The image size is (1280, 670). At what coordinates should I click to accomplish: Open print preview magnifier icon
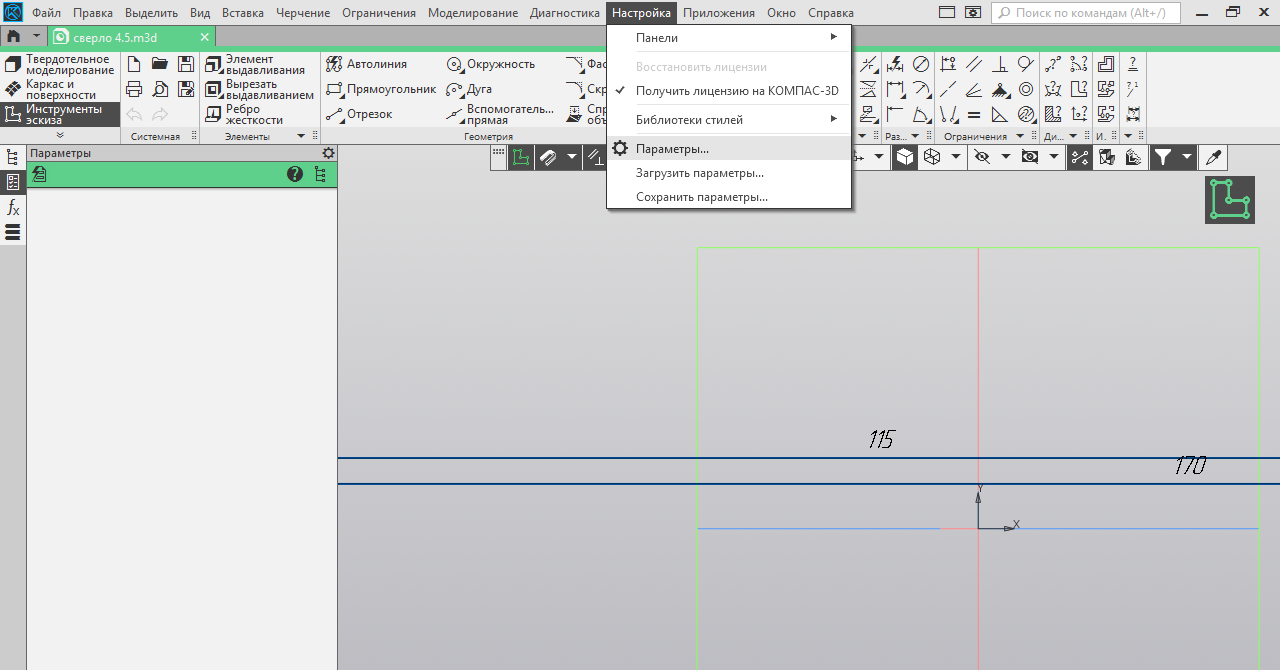point(160,89)
